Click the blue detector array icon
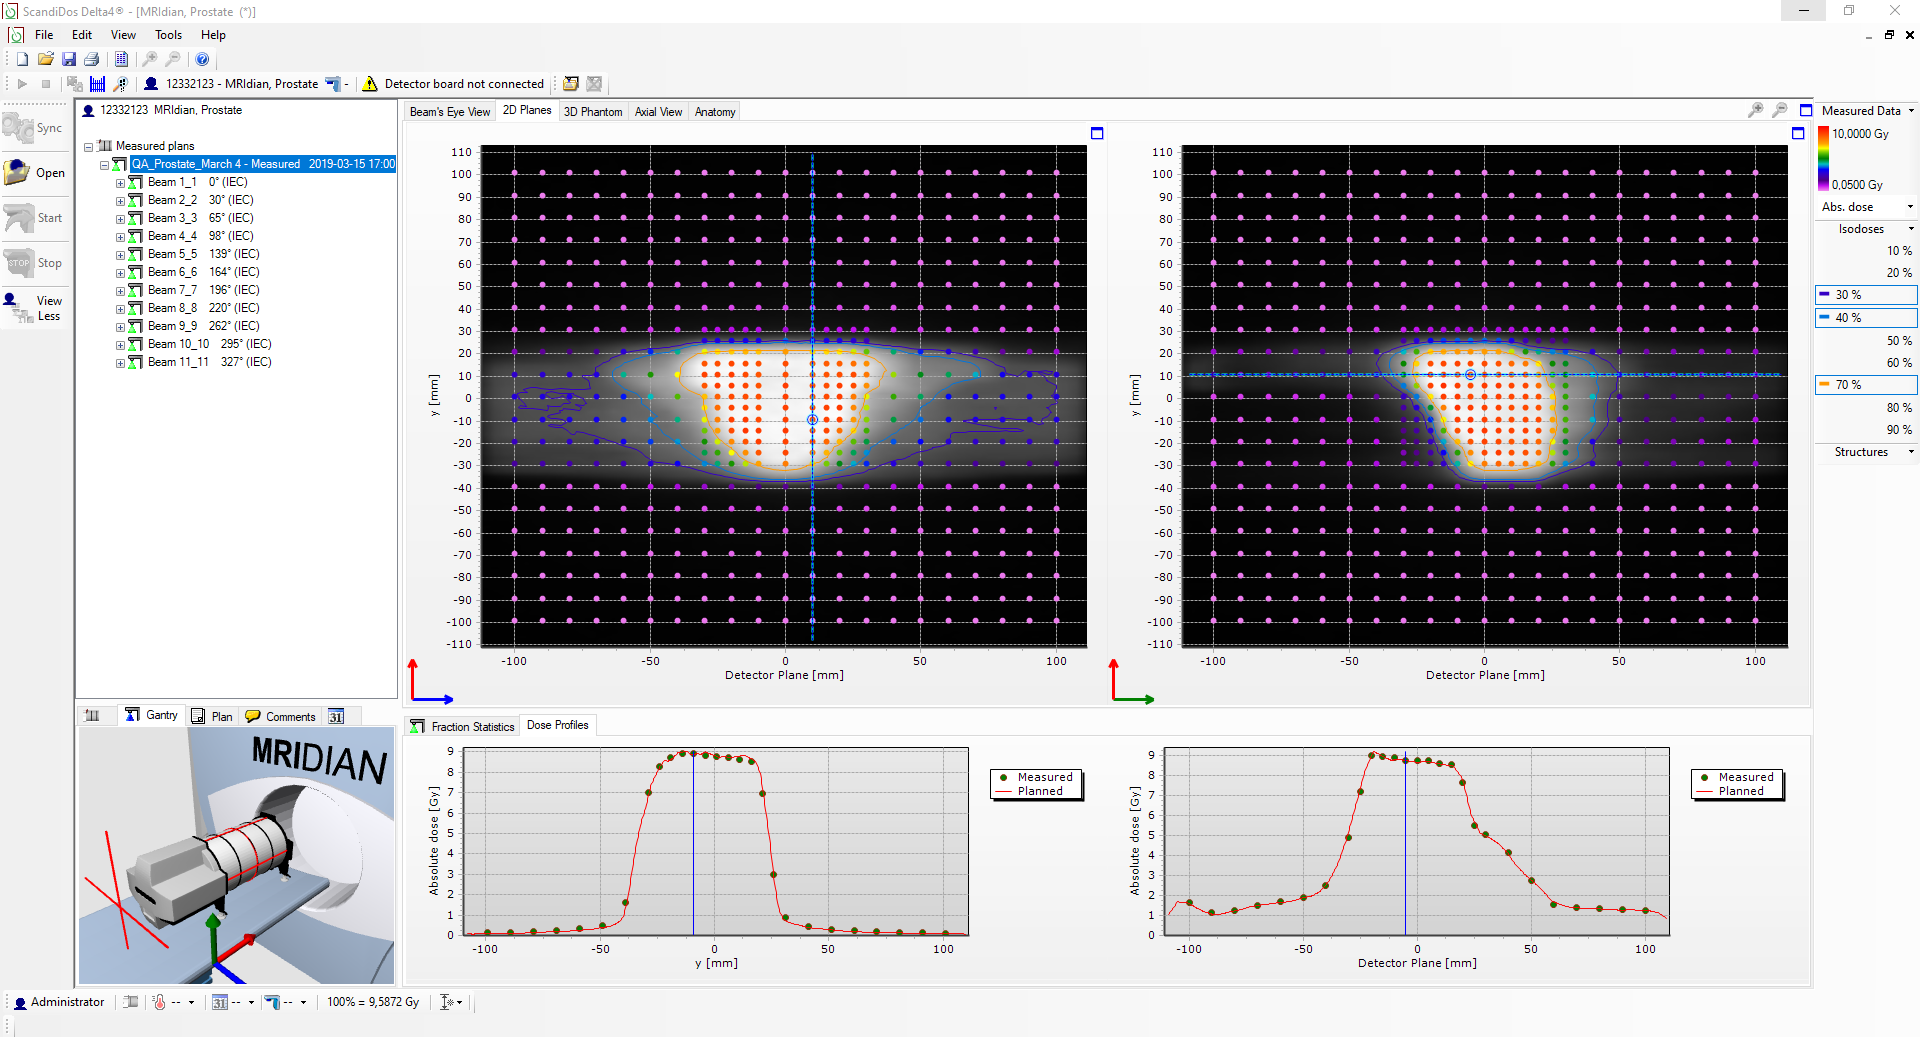Image resolution: width=1920 pixels, height=1037 pixels. (x=97, y=84)
